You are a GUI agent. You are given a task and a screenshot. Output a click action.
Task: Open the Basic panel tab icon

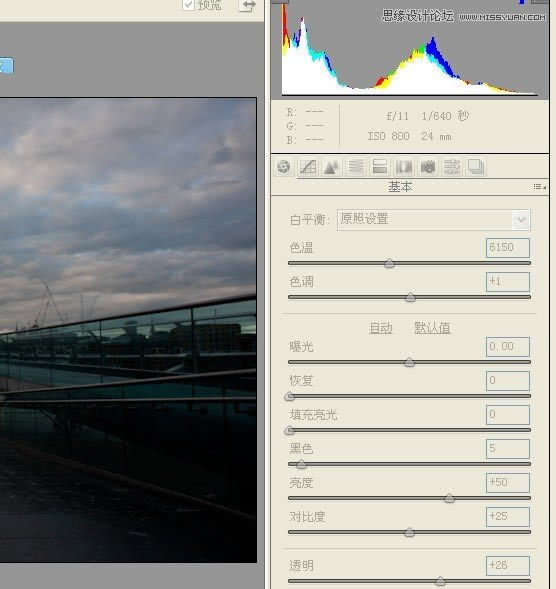tap(284, 167)
